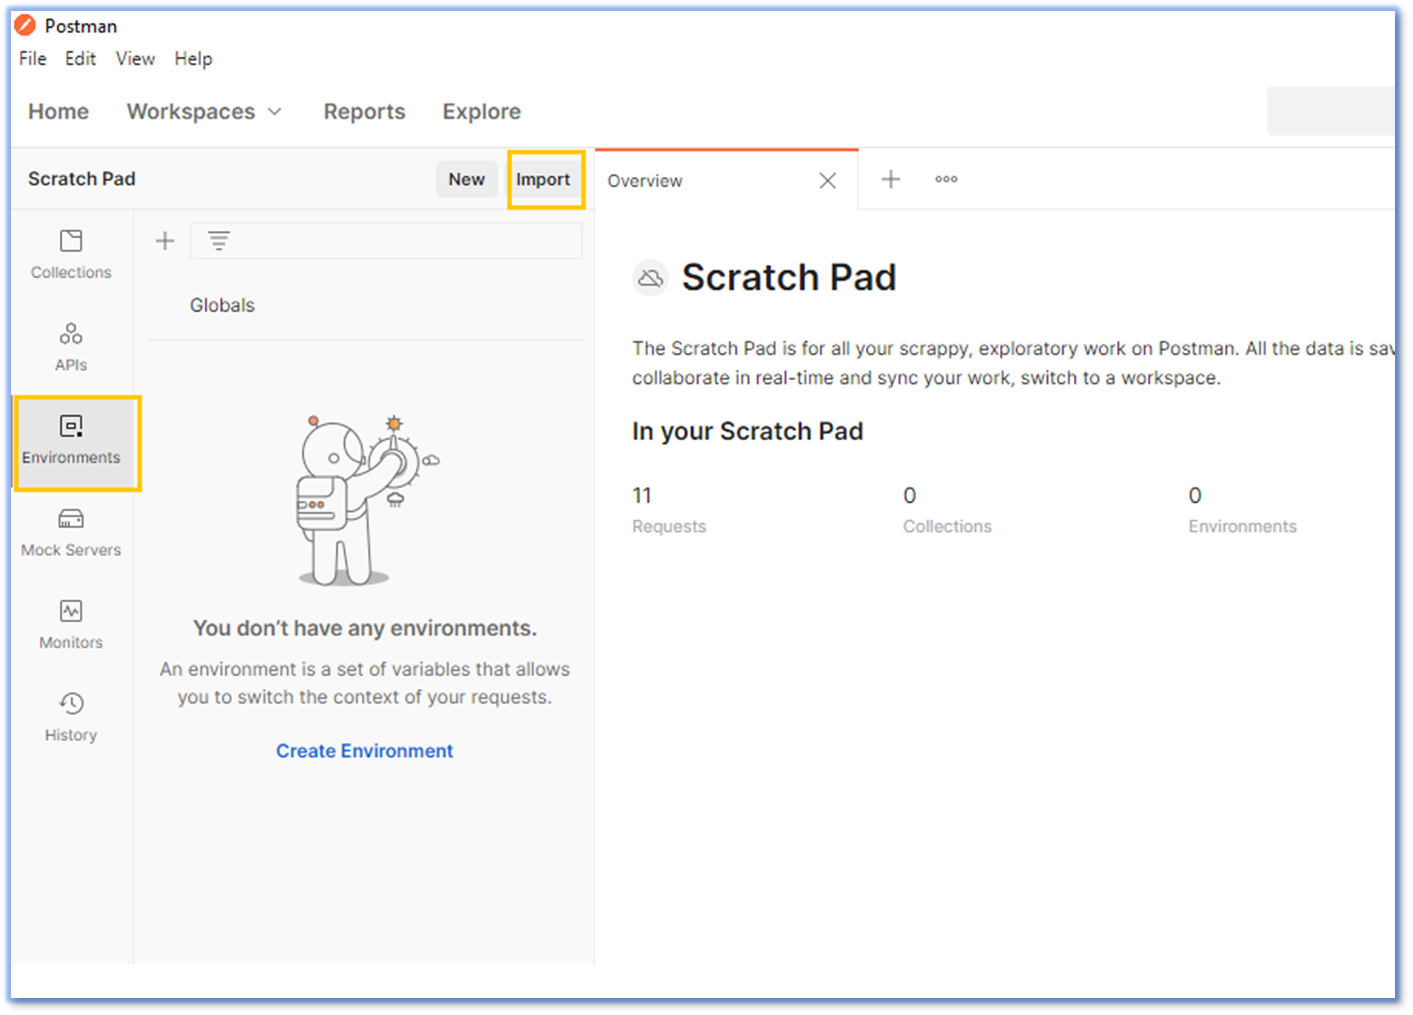Open the Monitors panel
This screenshot has height=1015, width=1413.
(70, 623)
